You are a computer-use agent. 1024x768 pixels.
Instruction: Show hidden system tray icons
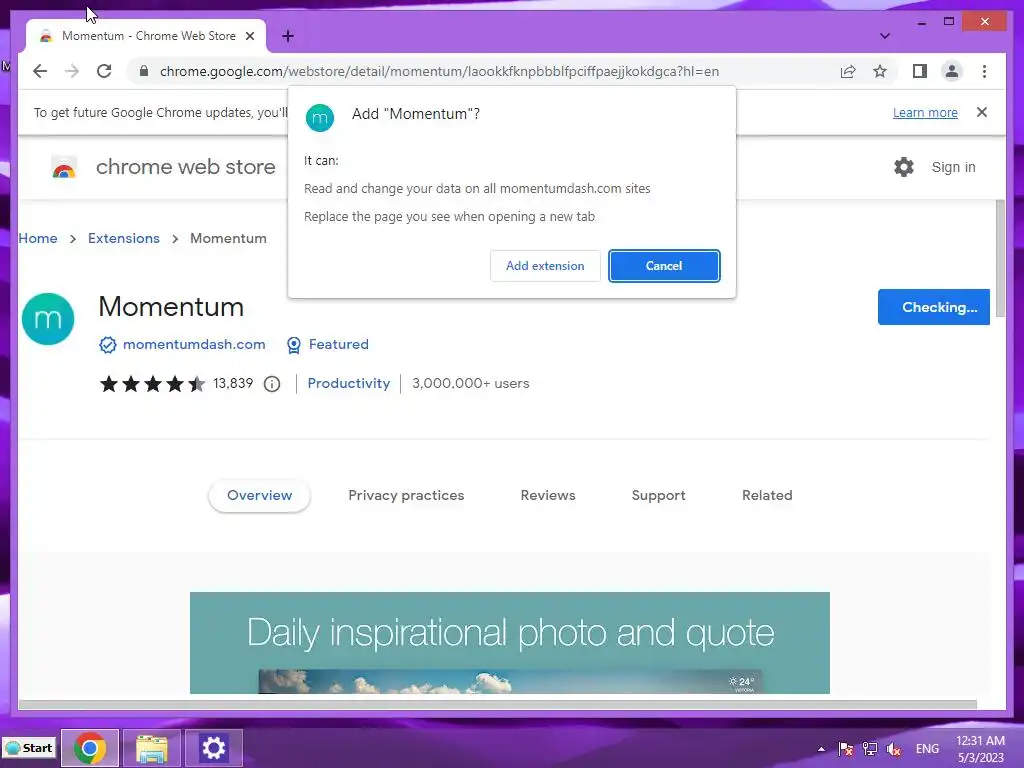[821, 749]
